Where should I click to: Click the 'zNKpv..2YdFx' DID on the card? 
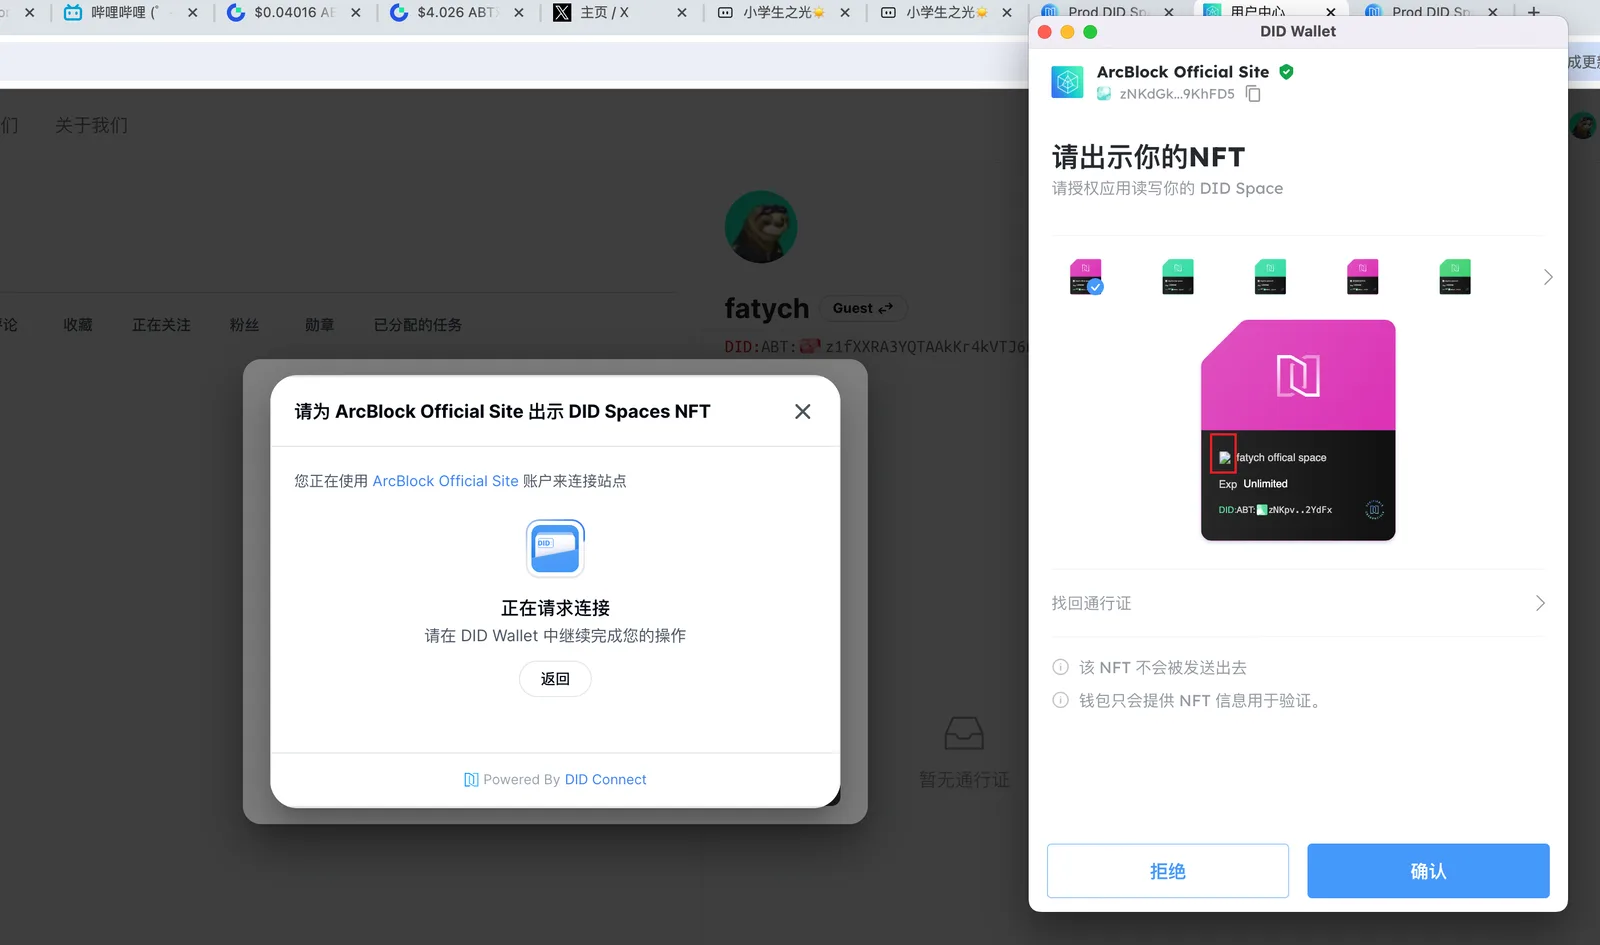(1300, 510)
